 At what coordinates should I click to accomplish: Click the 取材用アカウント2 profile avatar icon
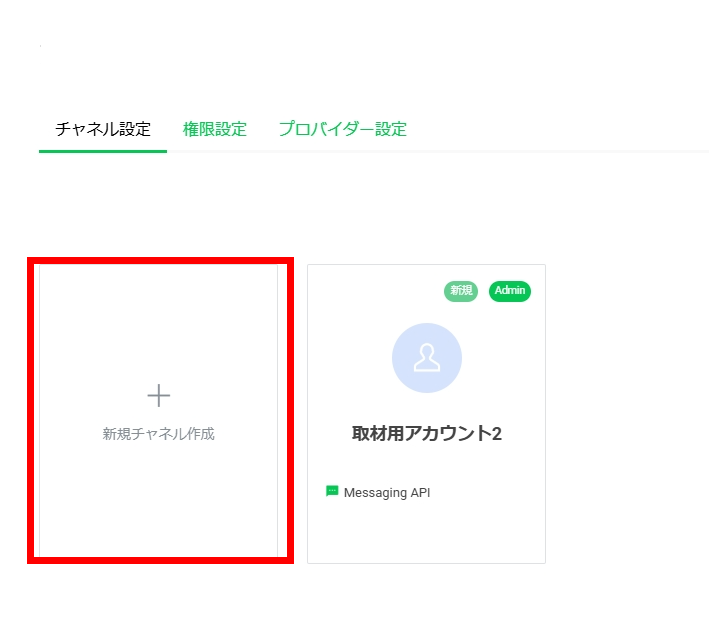click(427, 358)
